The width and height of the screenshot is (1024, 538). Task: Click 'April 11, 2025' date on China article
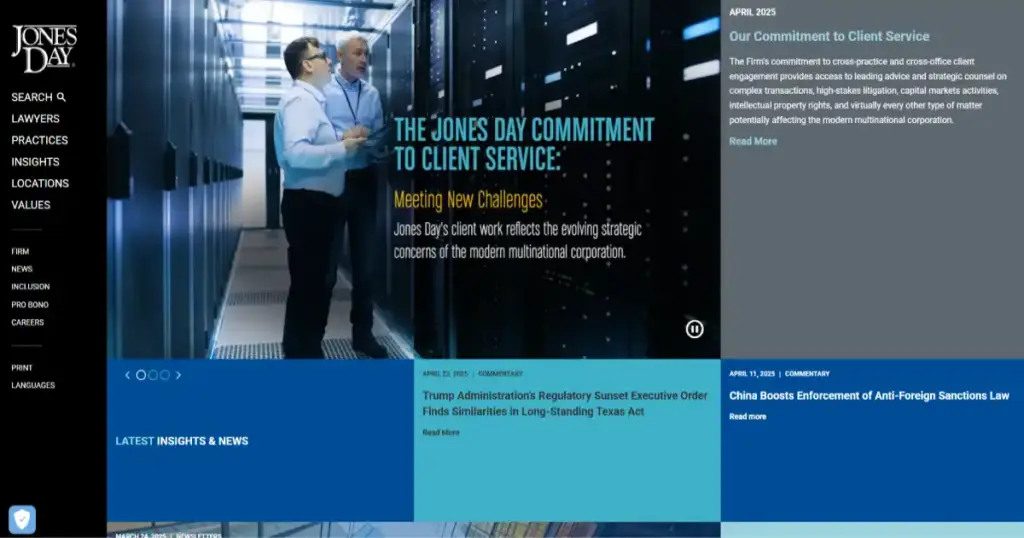(752, 374)
